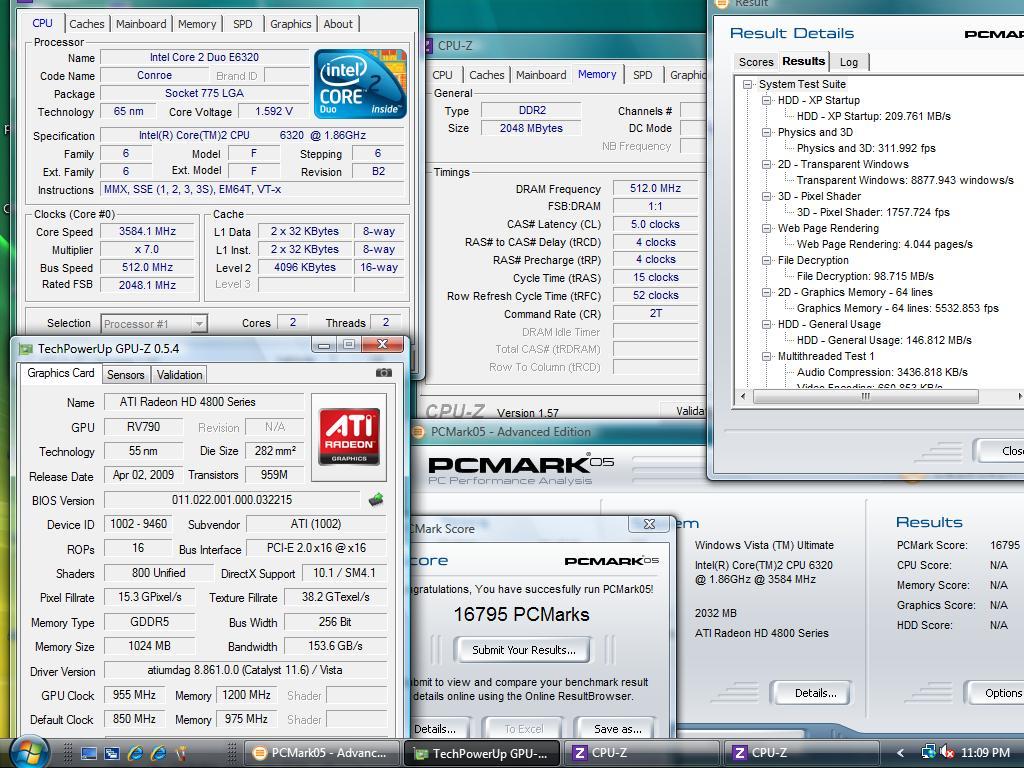
Task: Click Save as button in score dialog
Action: click(617, 729)
